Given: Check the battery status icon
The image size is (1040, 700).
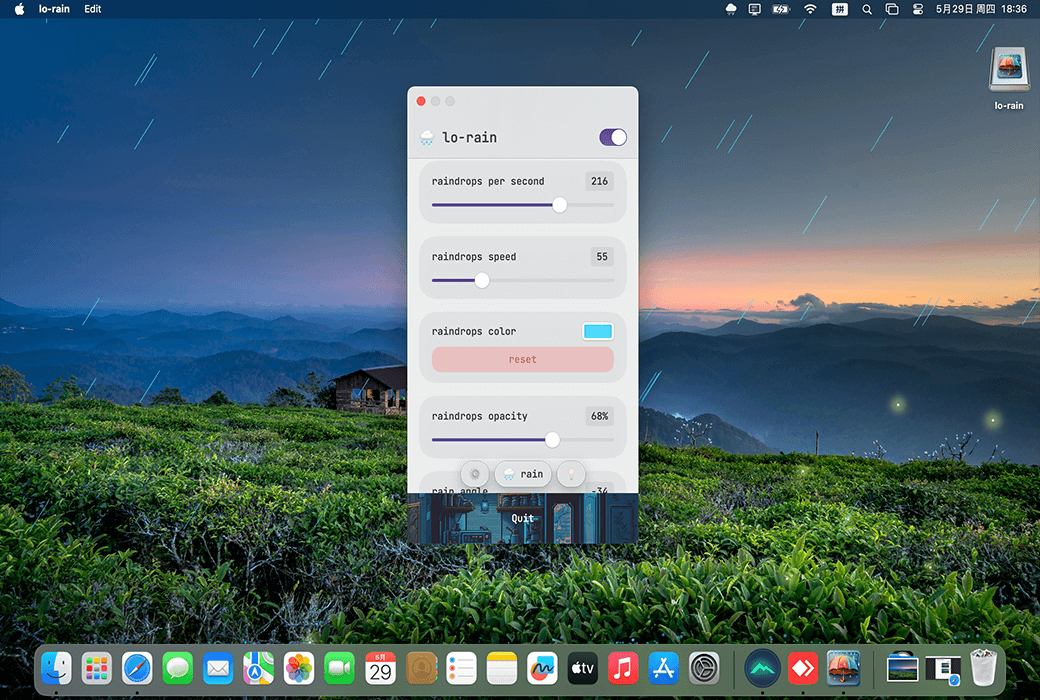Looking at the screenshot, I should coord(781,9).
